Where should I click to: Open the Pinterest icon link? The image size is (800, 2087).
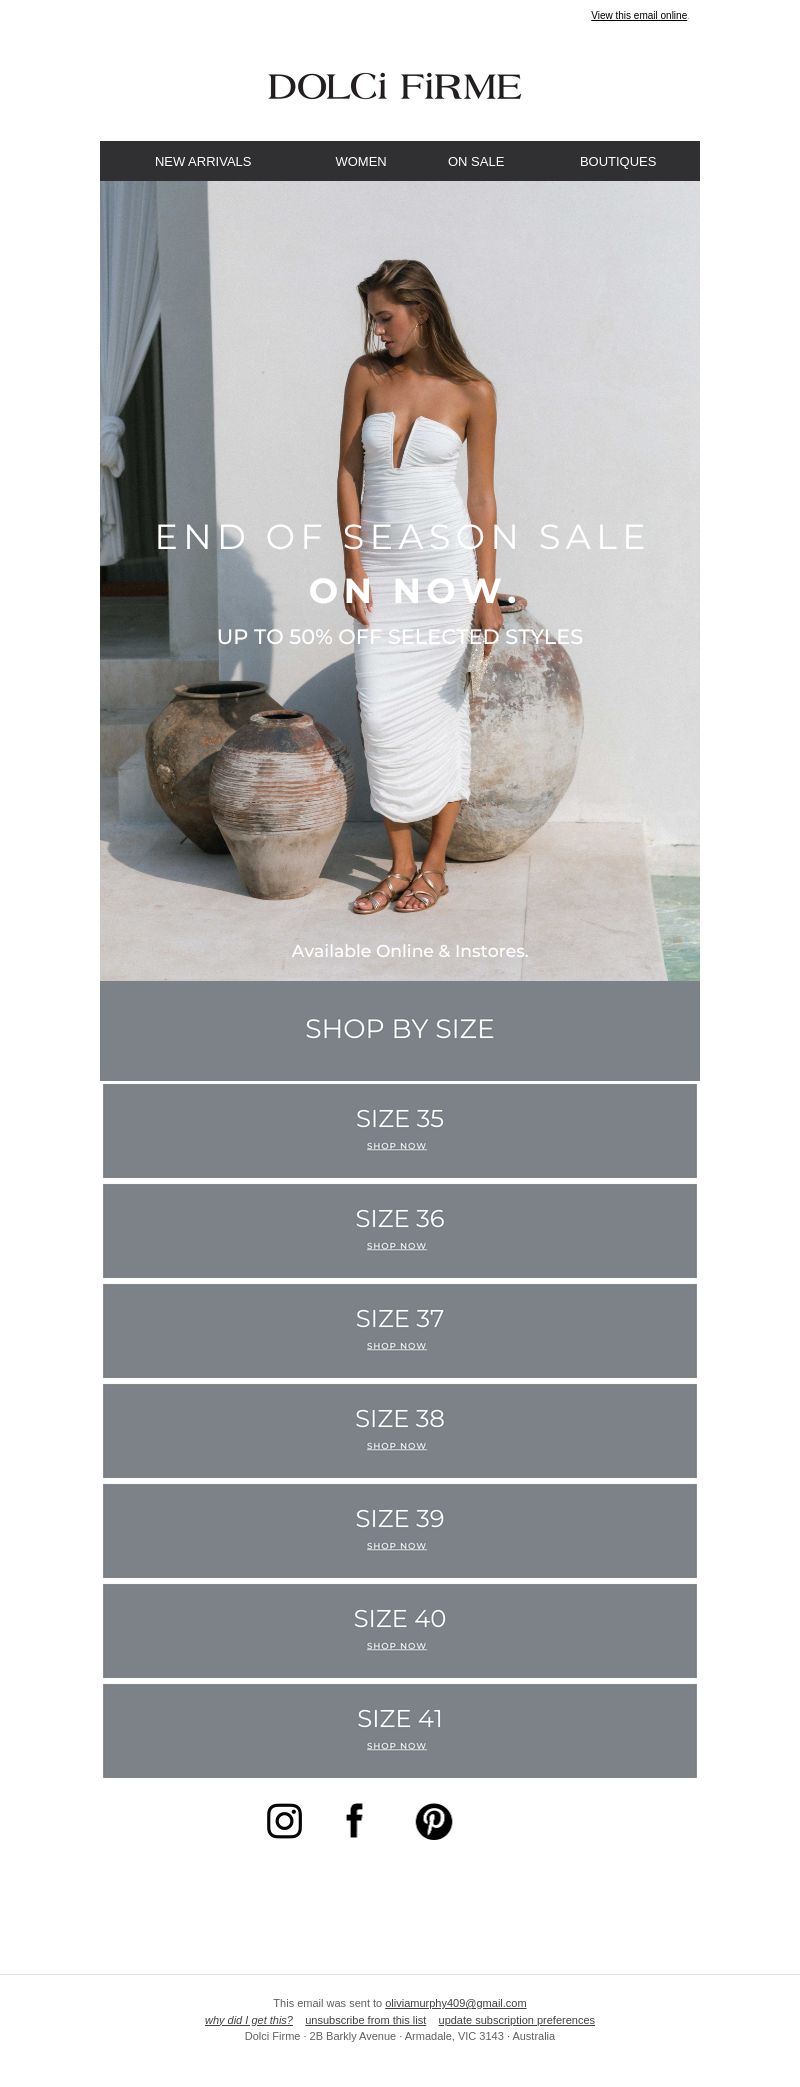[434, 1821]
